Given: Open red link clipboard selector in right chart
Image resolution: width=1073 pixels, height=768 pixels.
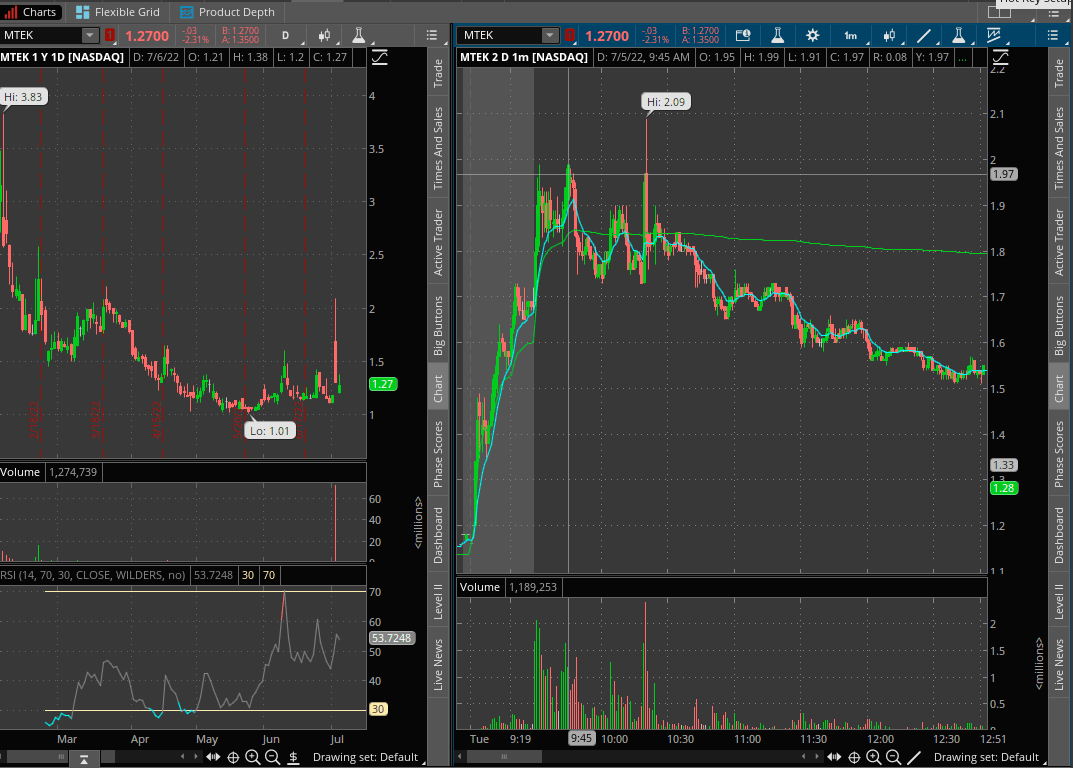Looking at the screenshot, I should pyautogui.click(x=569, y=35).
